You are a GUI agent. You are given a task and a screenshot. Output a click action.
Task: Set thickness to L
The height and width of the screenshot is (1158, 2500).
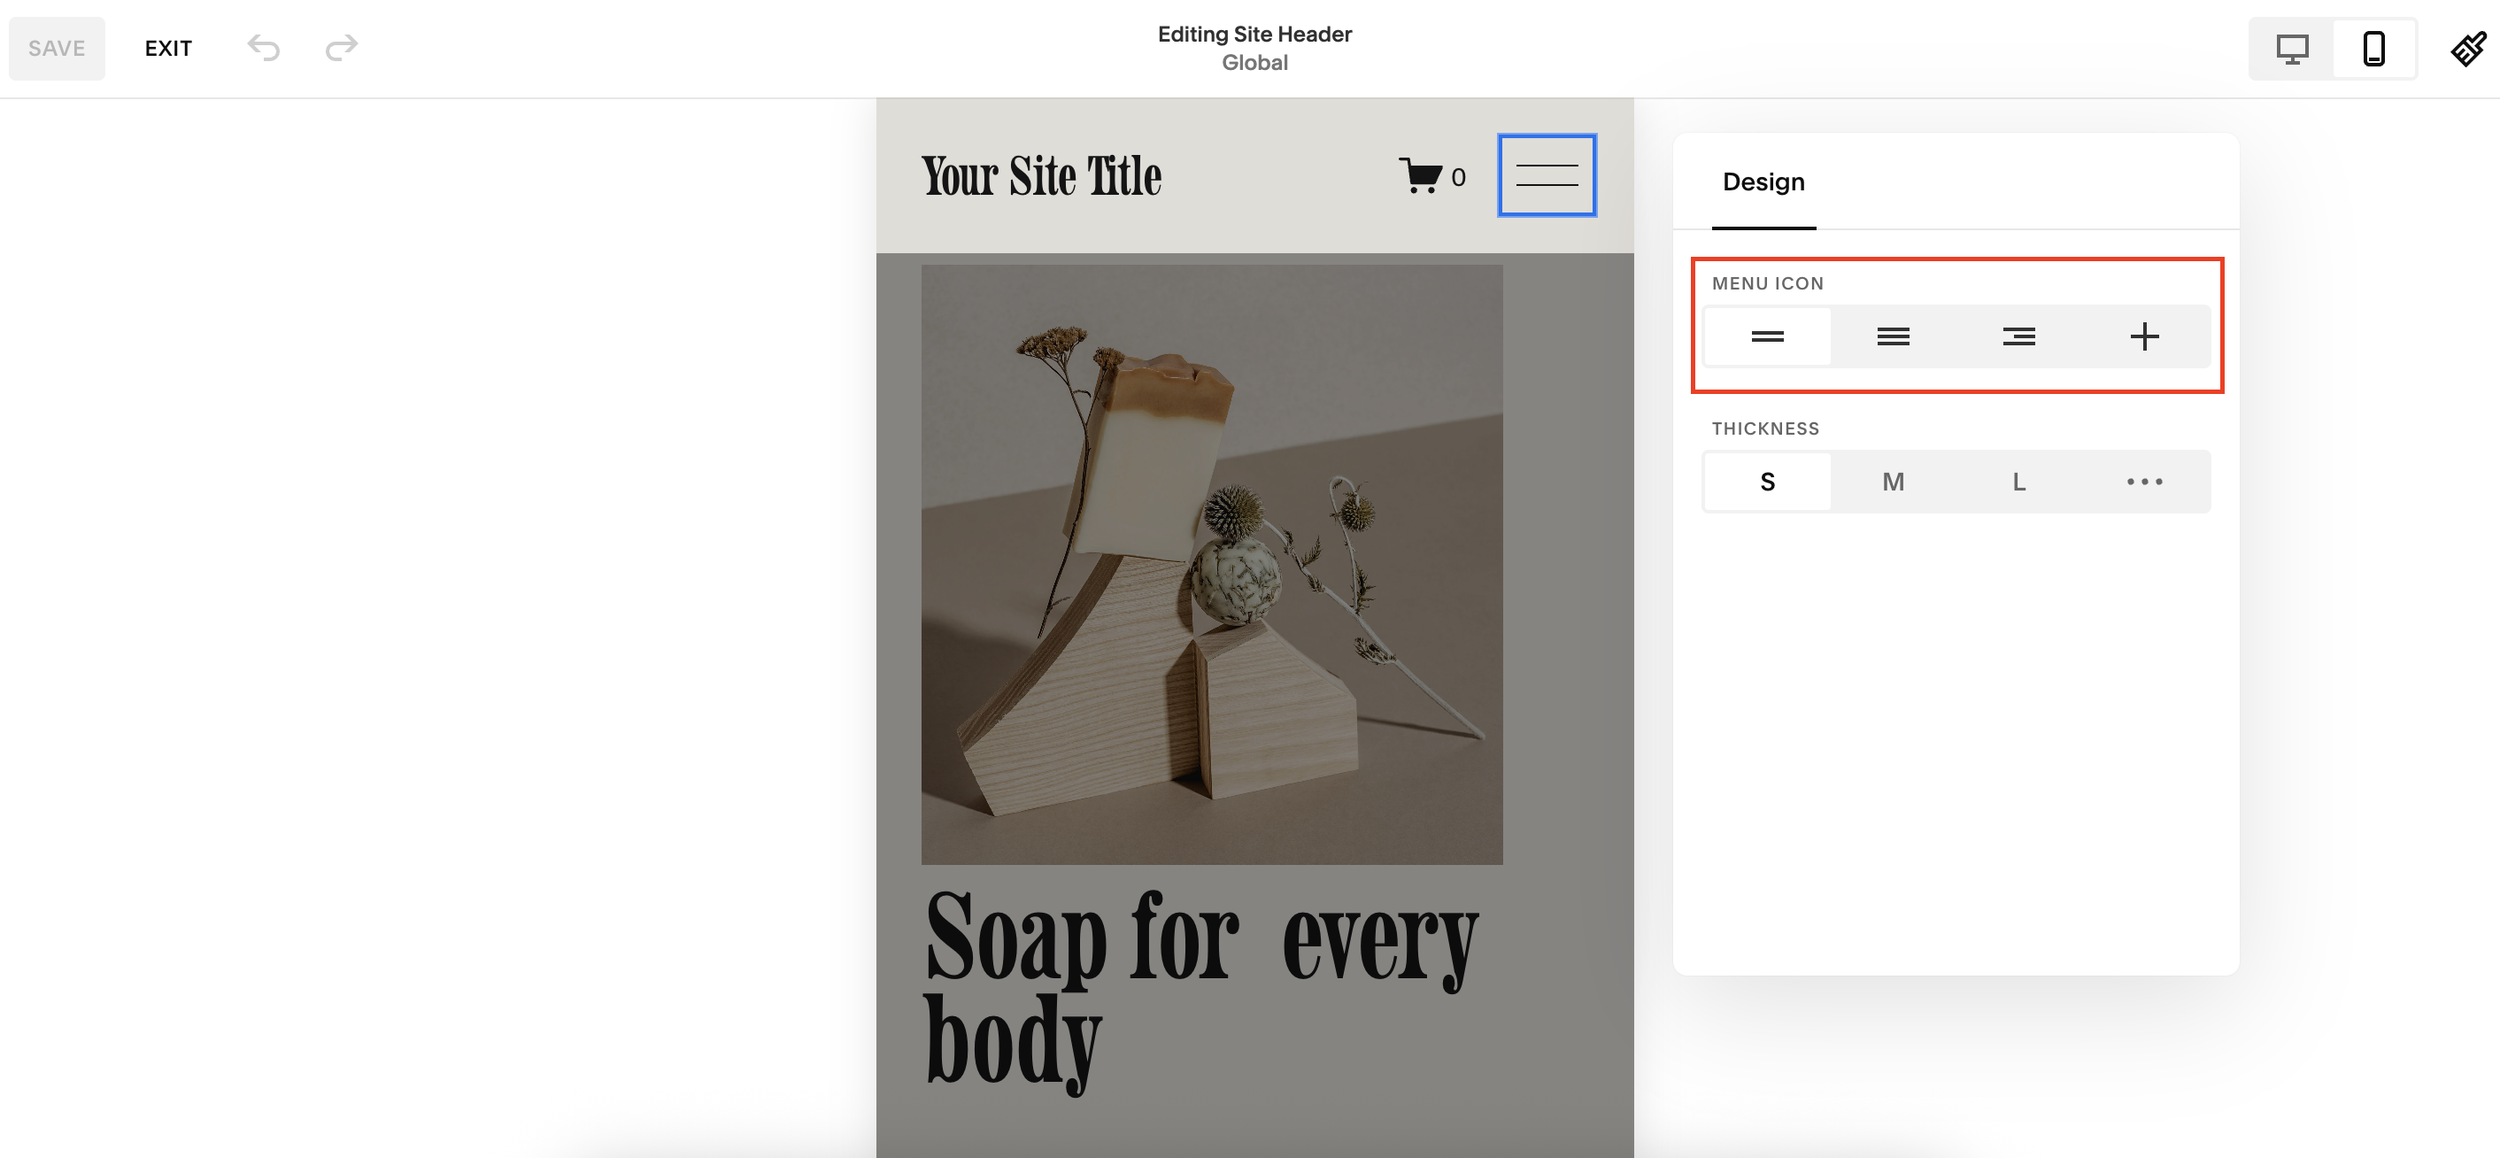pos(2018,482)
